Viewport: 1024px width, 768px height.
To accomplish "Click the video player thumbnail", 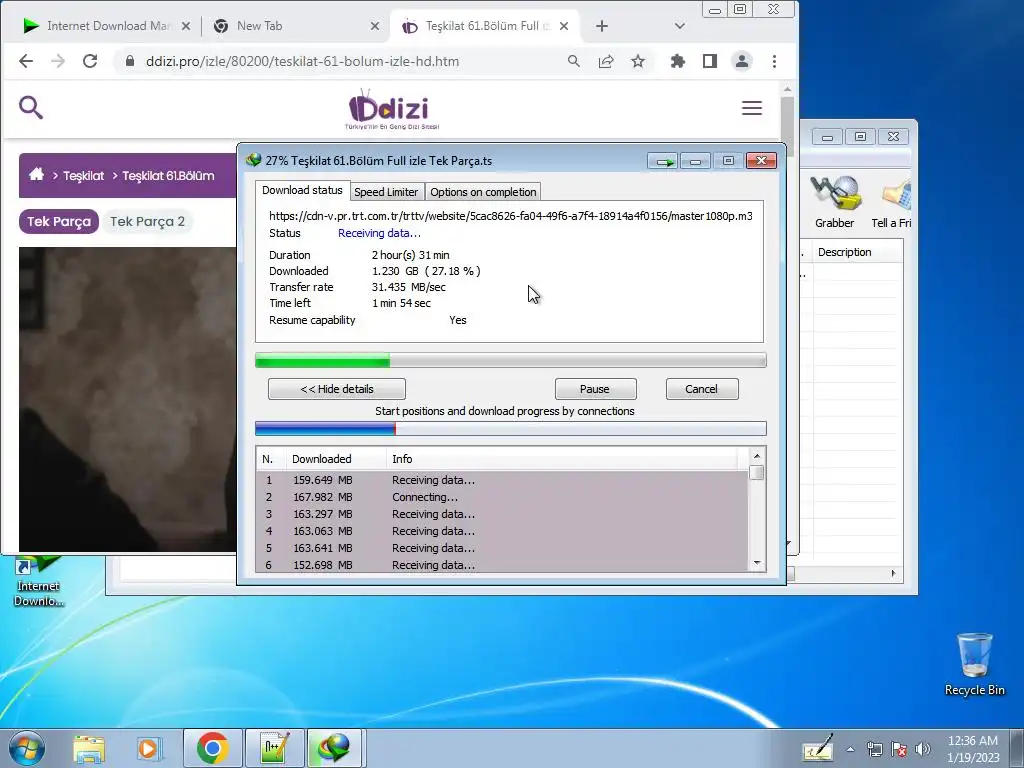I will [x=128, y=400].
